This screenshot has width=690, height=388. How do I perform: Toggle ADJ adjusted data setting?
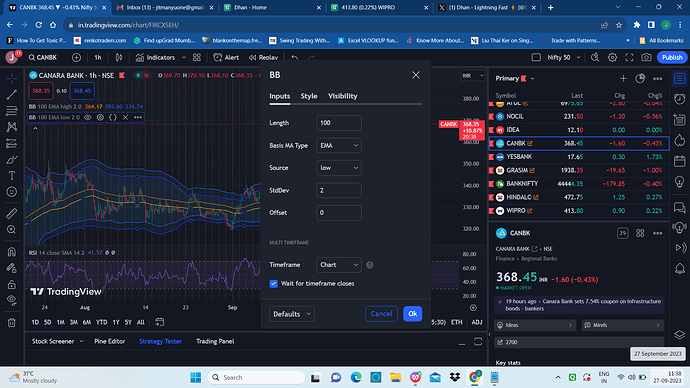click(x=477, y=322)
